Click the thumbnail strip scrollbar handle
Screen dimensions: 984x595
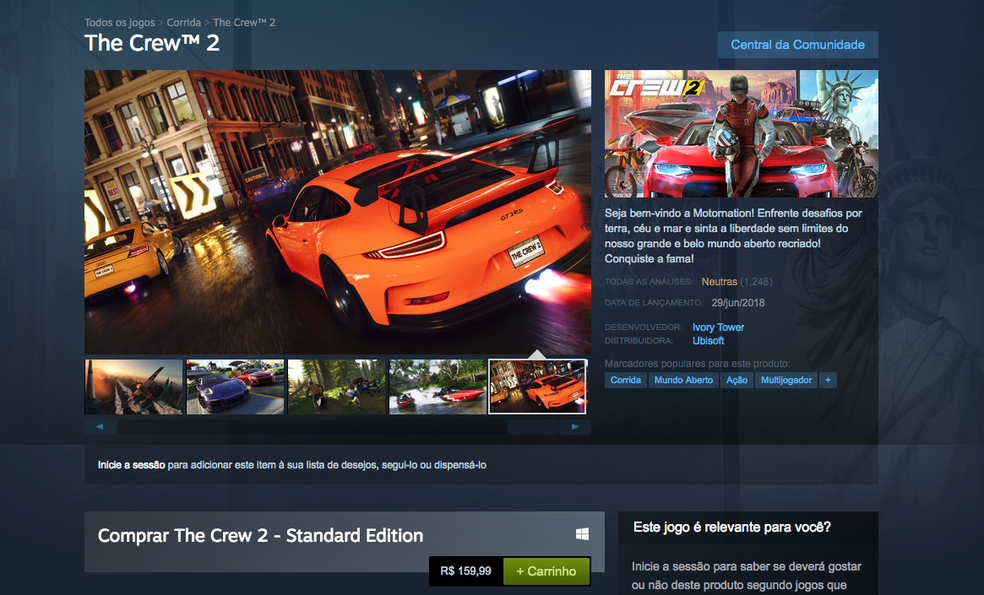[x=533, y=427]
